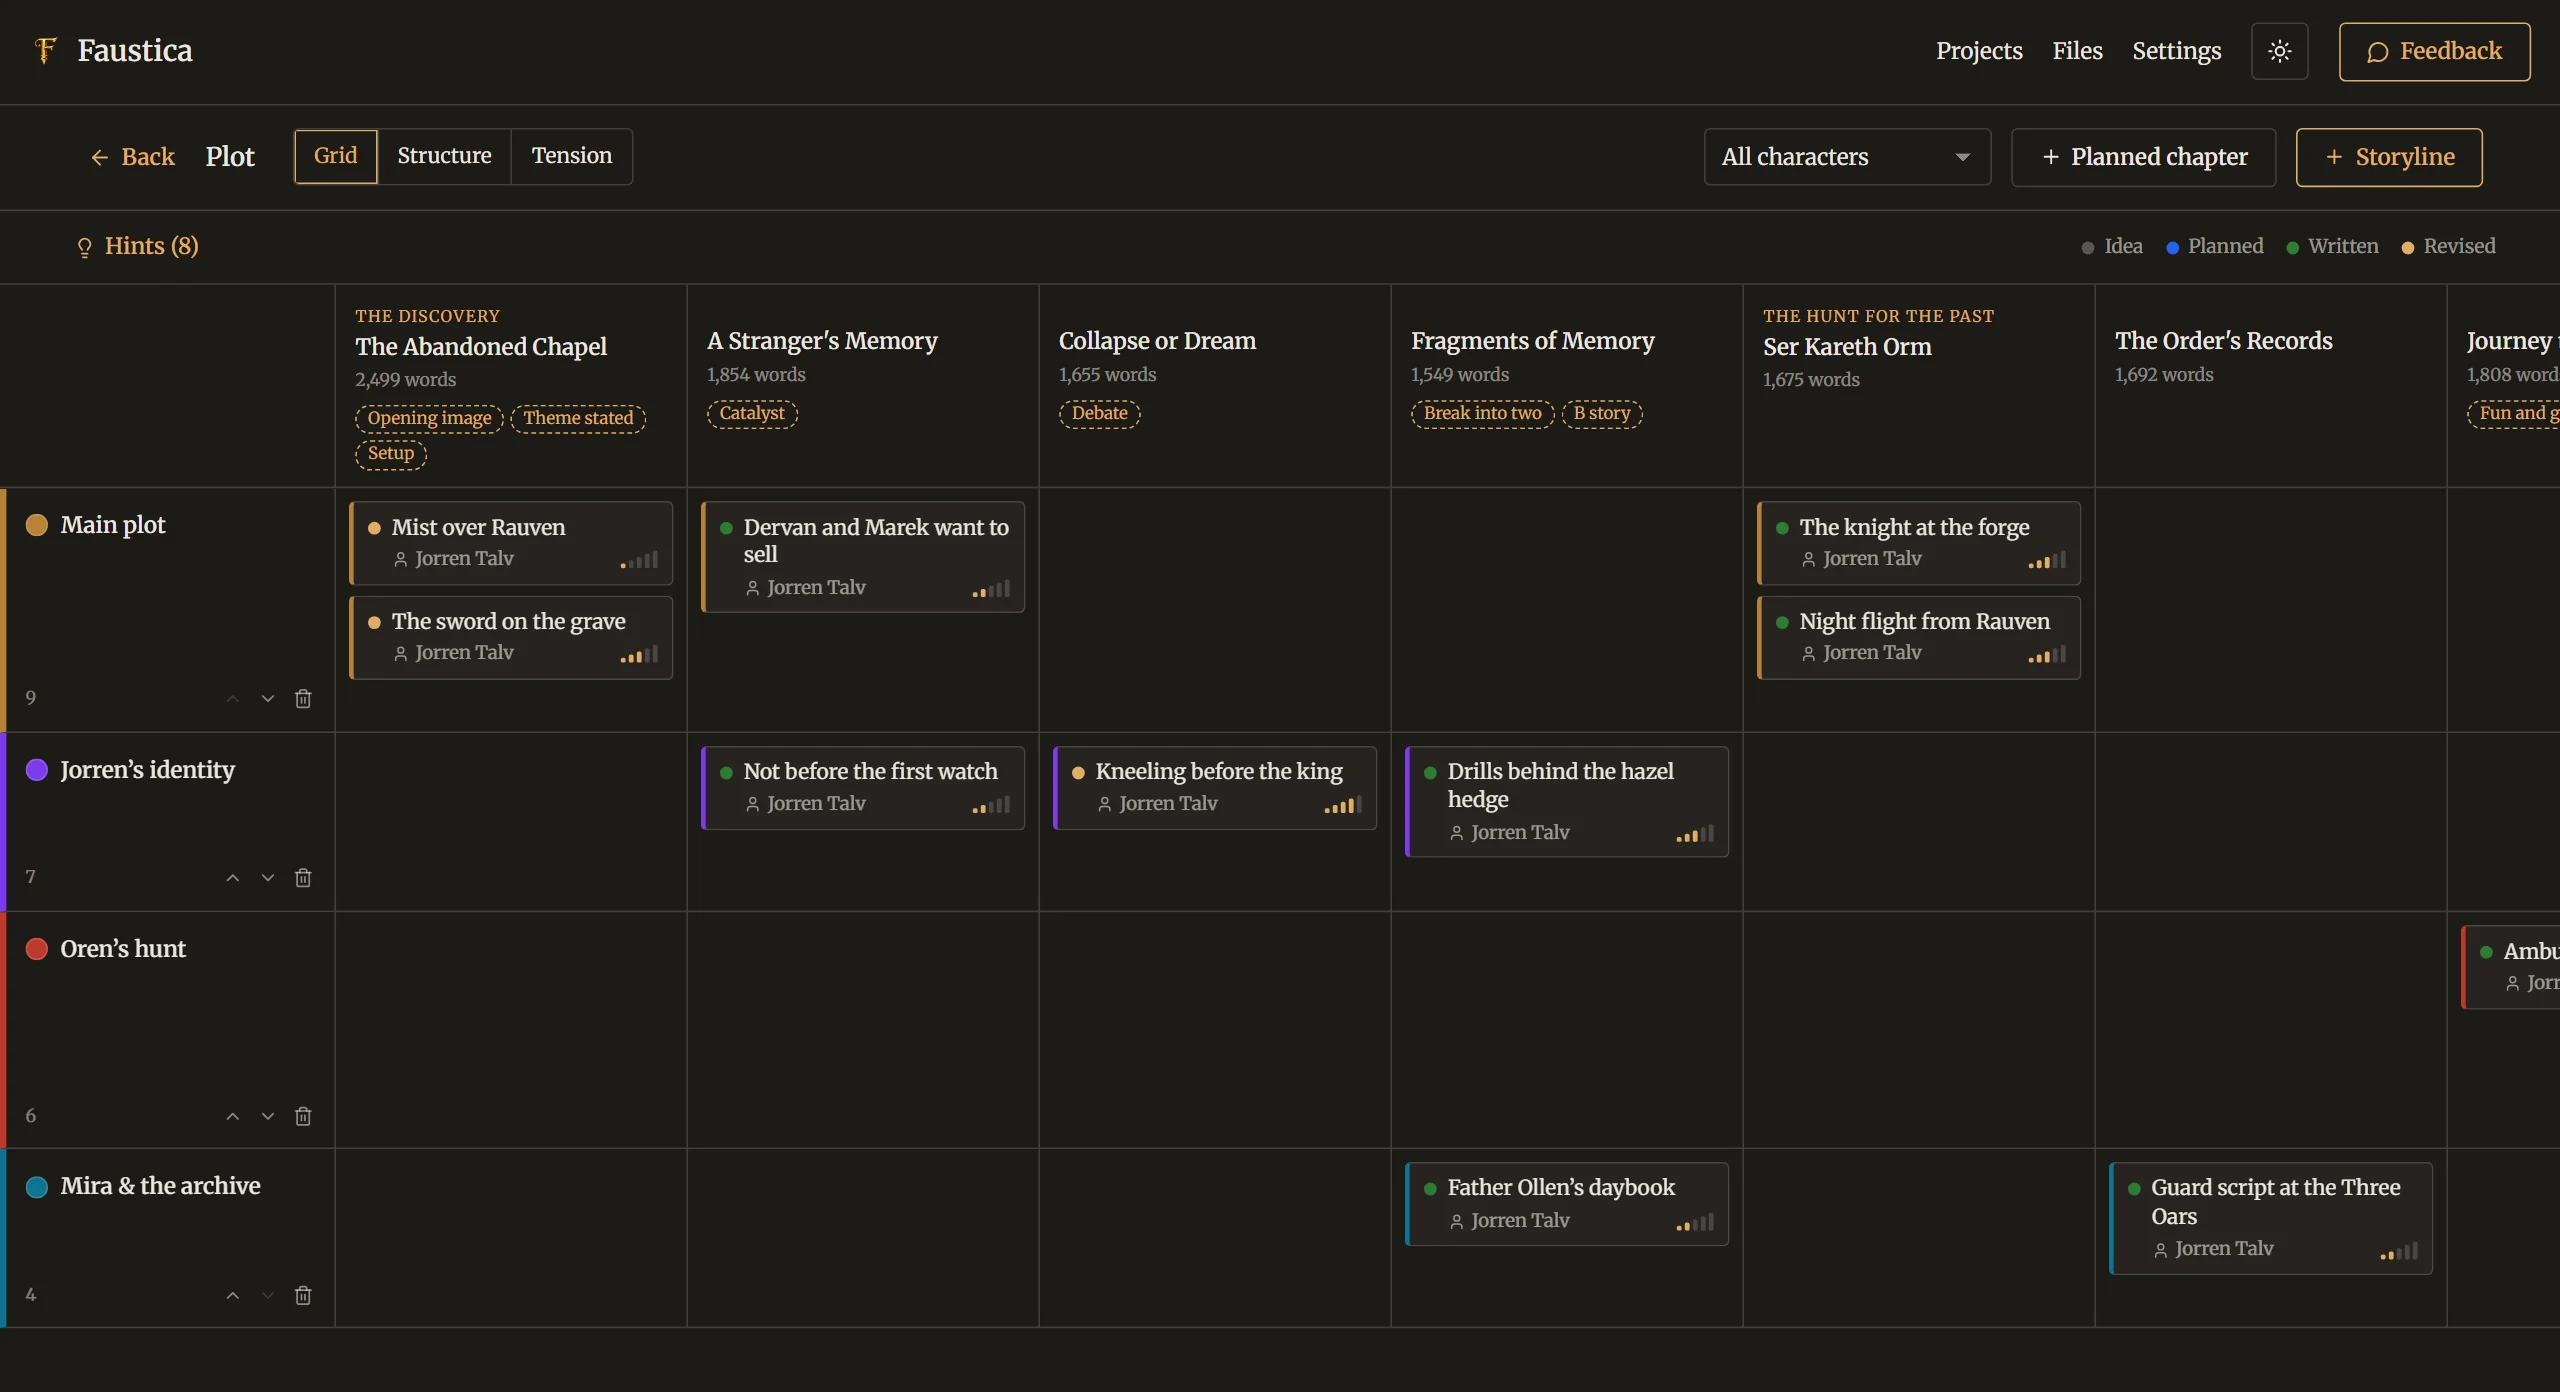This screenshot has width=2560, height=1392.
Task: Click tension bars on Mist over Rauven card
Action: (639, 560)
